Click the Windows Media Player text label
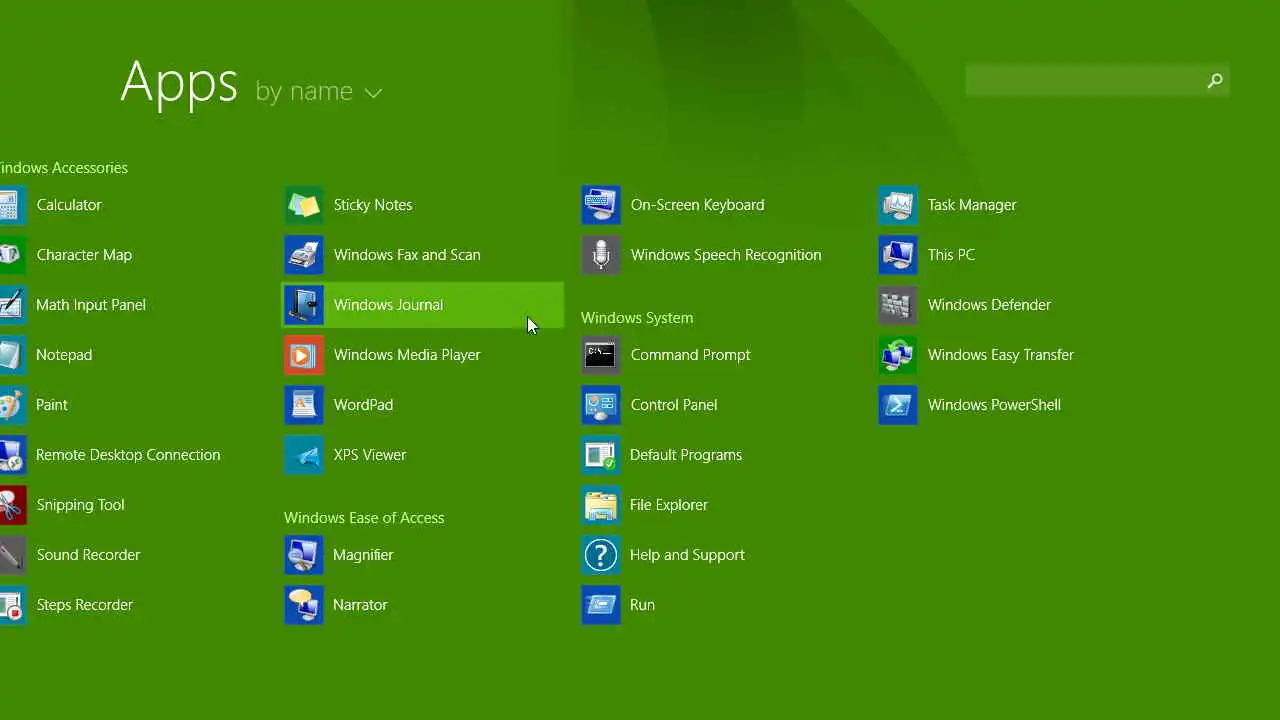This screenshot has width=1280, height=720. (x=407, y=355)
